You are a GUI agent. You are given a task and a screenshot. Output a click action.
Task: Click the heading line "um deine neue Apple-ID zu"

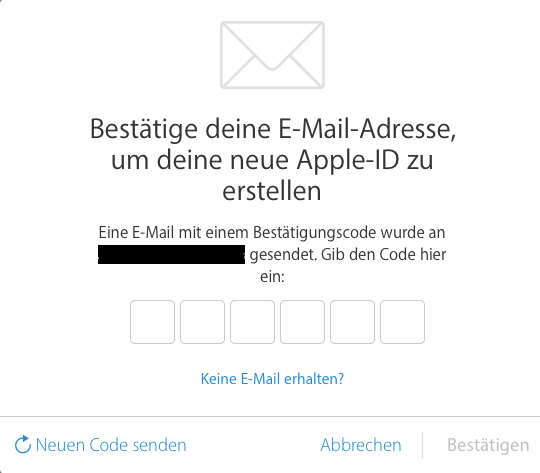click(272, 161)
